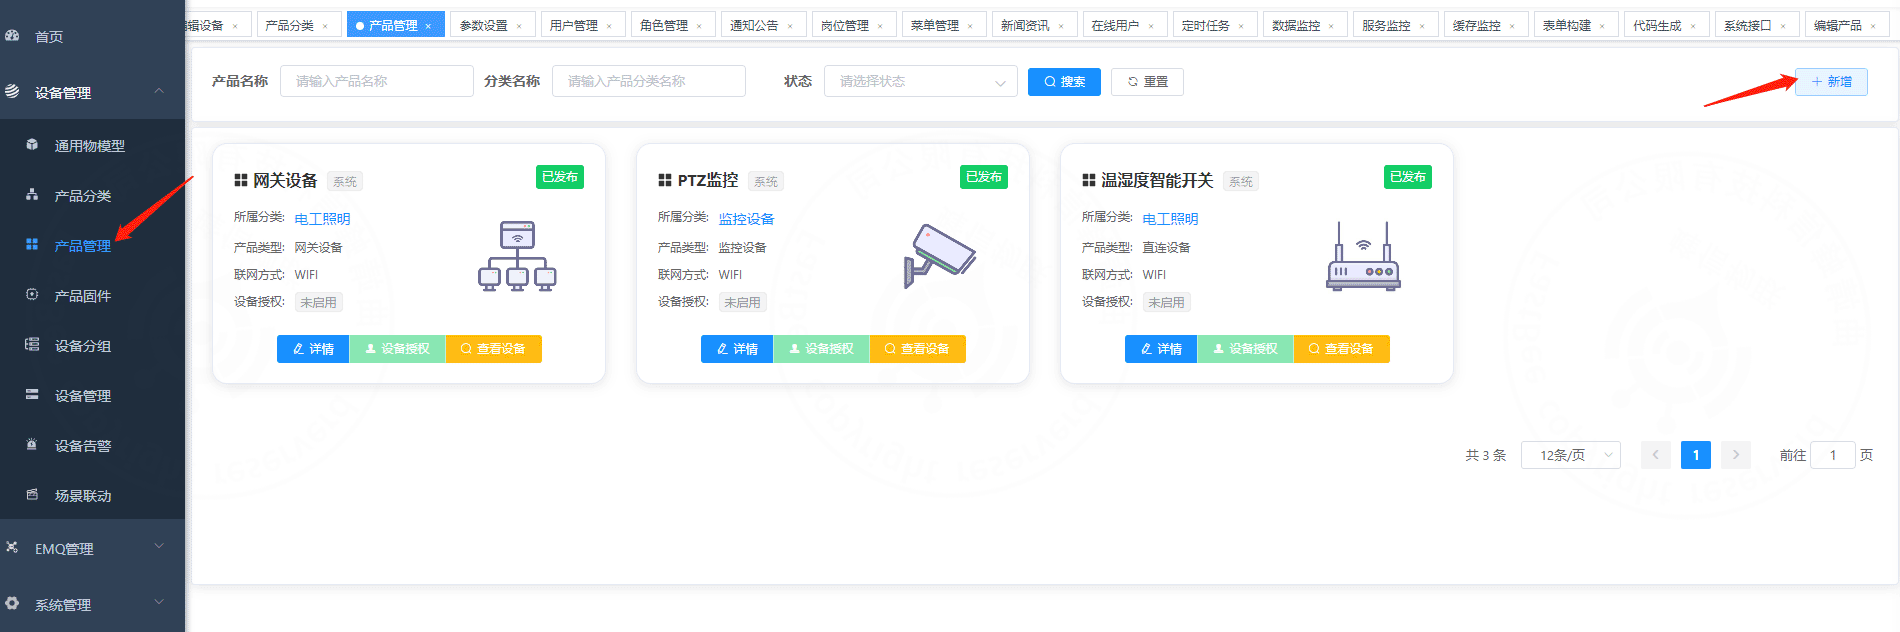The height and width of the screenshot is (632, 1900).
Task: Focus the 分类名称 input field
Action: tap(649, 81)
